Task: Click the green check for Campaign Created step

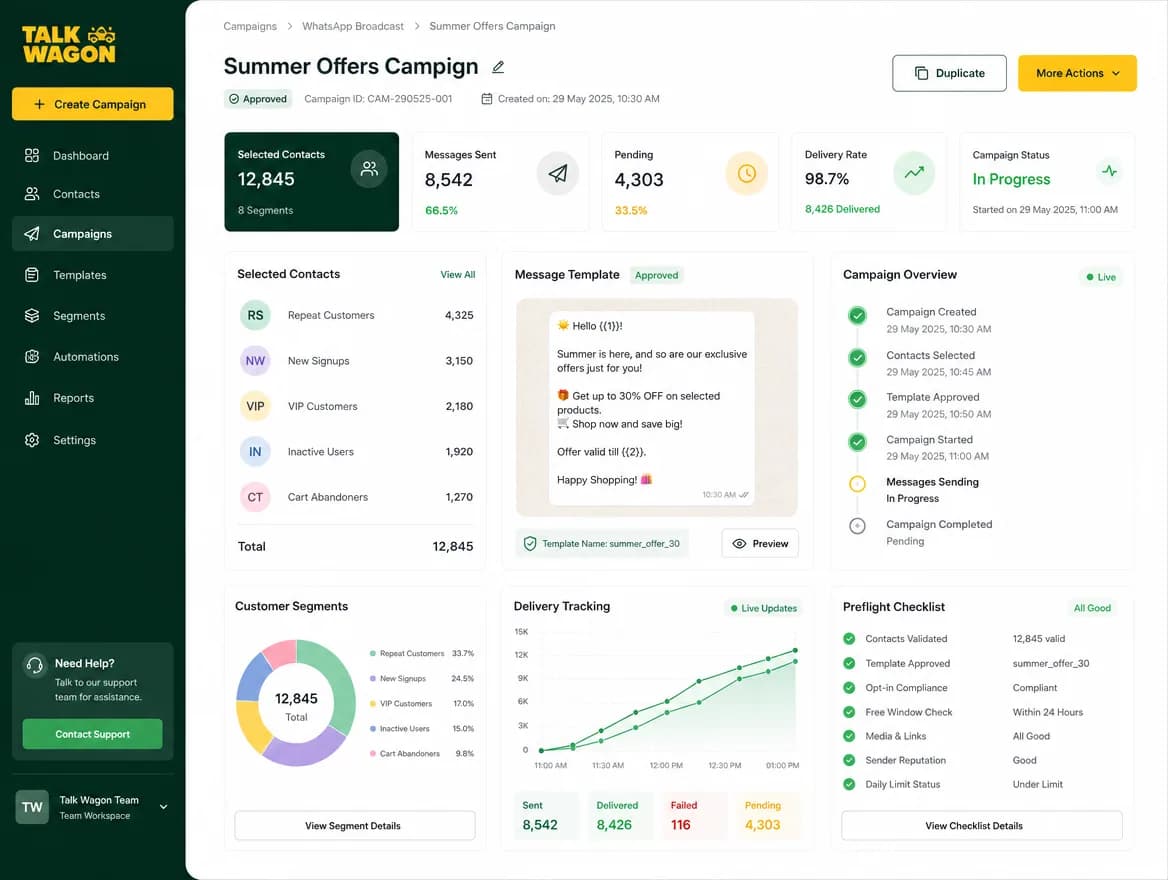Action: point(857,315)
